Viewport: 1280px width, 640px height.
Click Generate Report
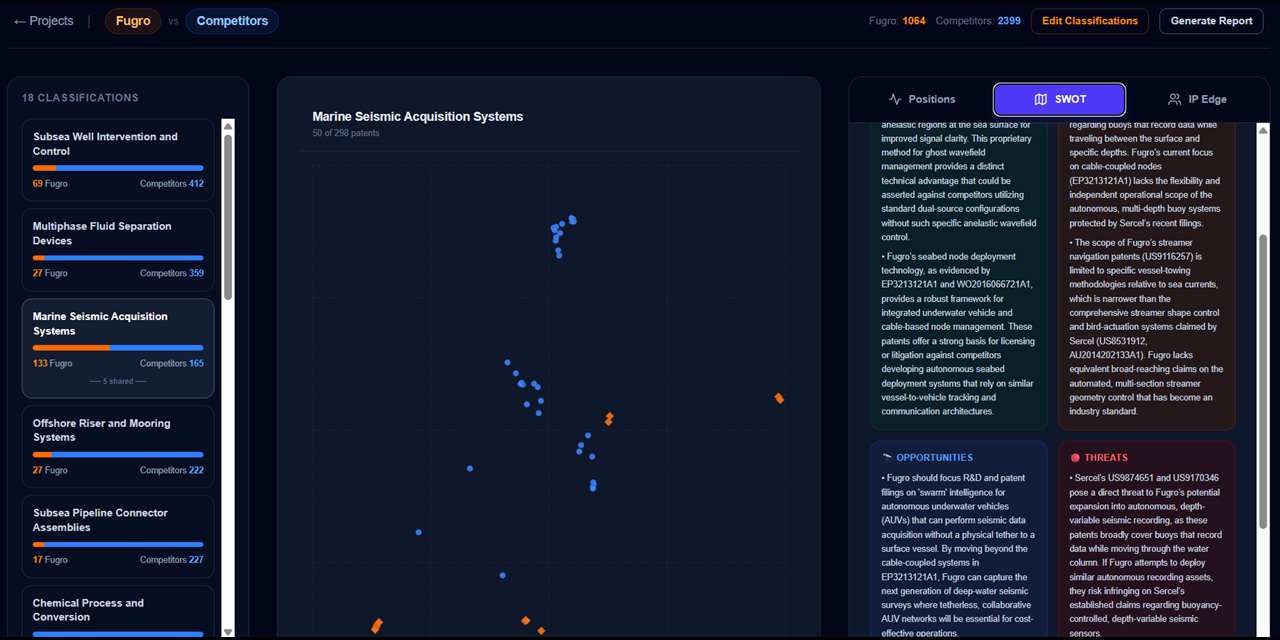tap(1211, 20)
